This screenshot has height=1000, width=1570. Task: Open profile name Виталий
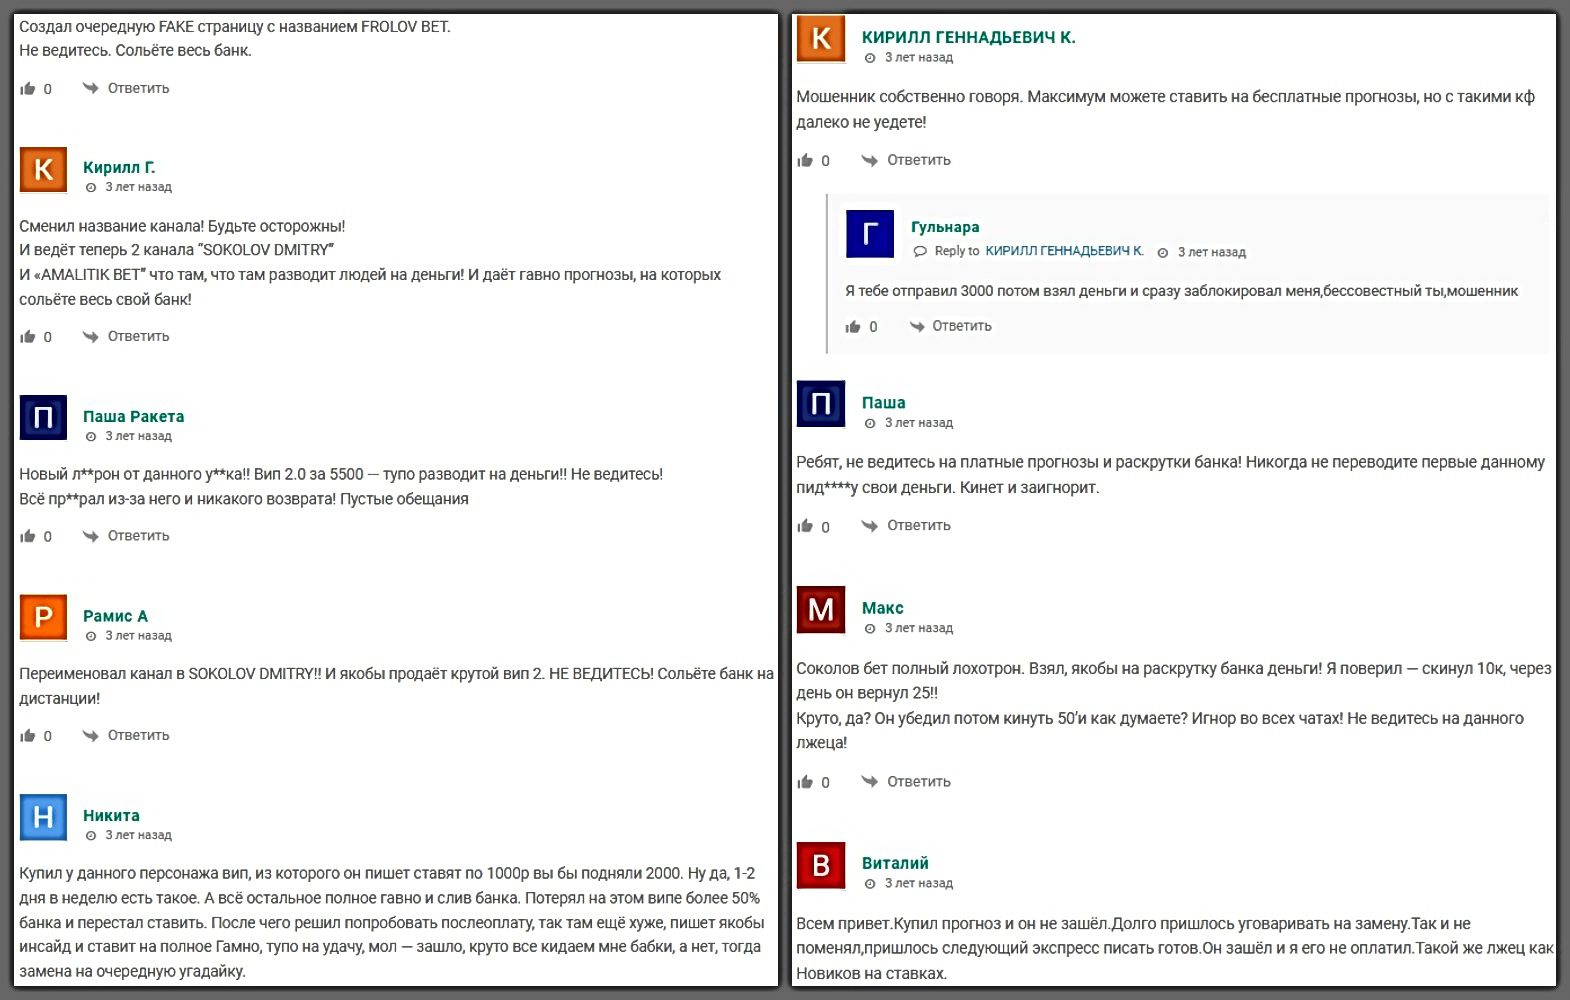[895, 863]
